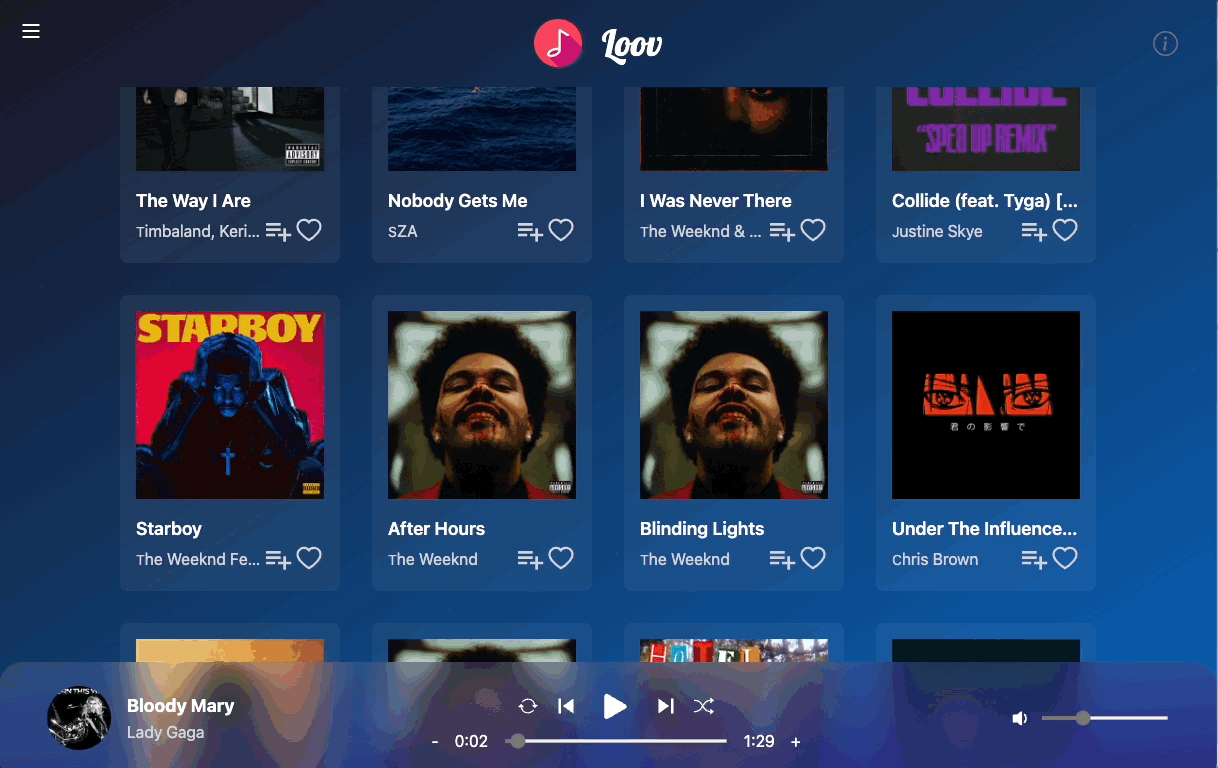
Task: Add Nobody Gets Me to playlist
Action: point(530,232)
